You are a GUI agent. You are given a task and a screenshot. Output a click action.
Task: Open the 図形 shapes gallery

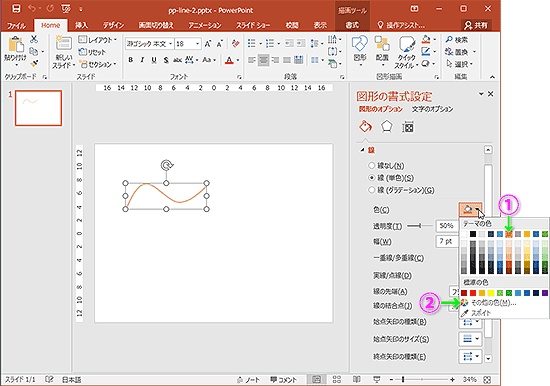point(360,52)
